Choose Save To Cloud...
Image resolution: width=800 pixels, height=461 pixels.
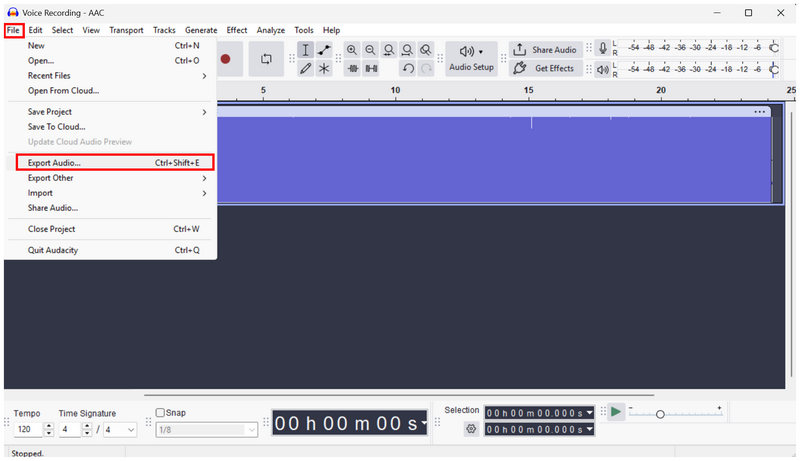click(x=110, y=126)
